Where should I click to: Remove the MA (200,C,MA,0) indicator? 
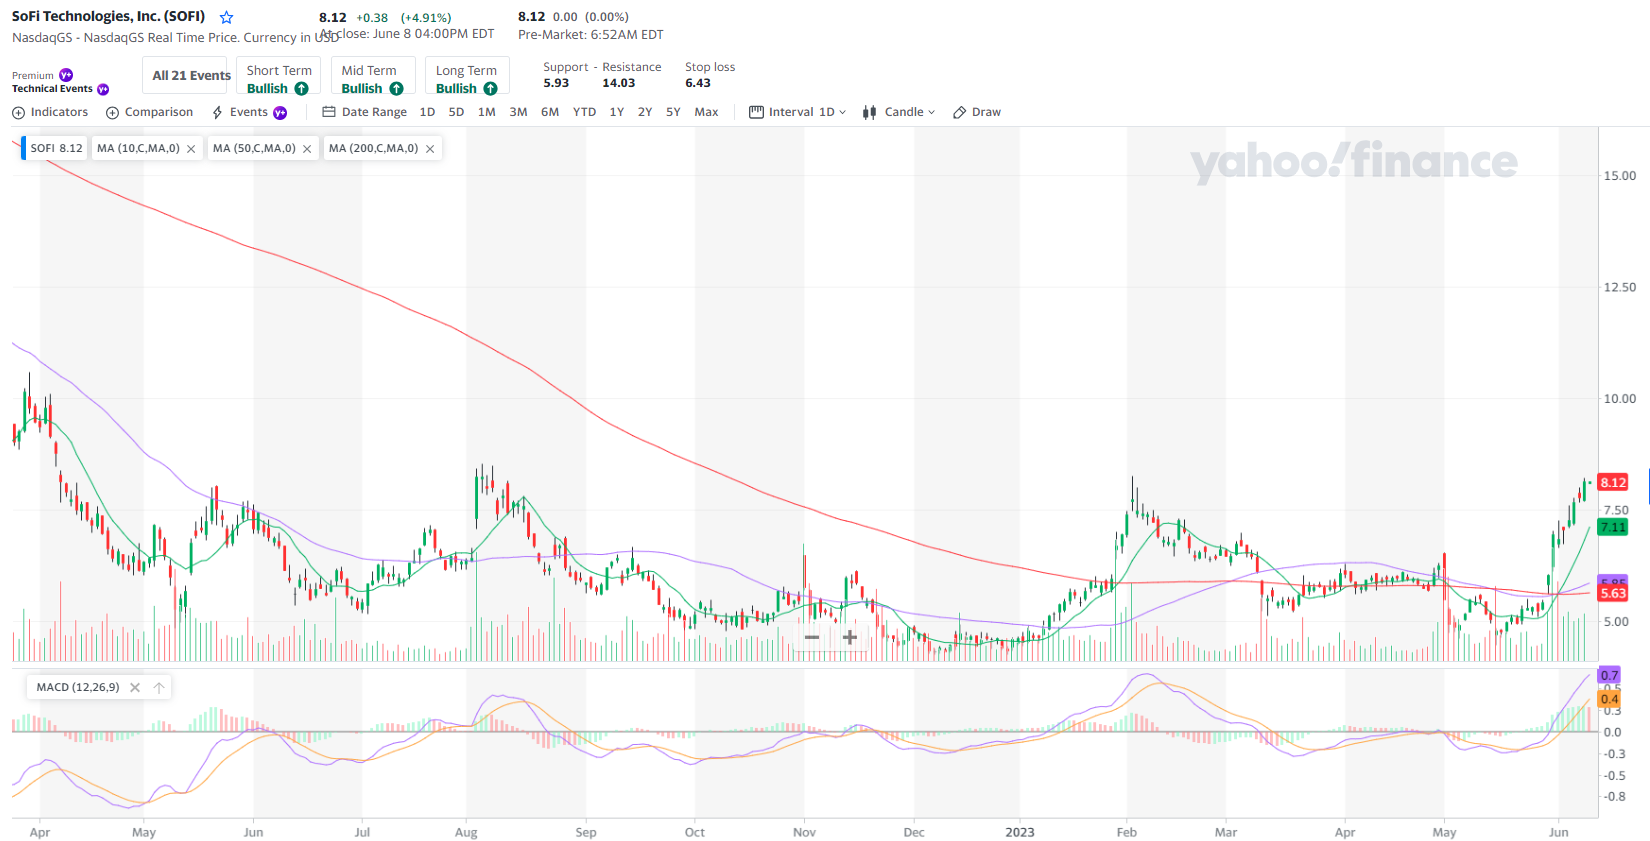(430, 149)
